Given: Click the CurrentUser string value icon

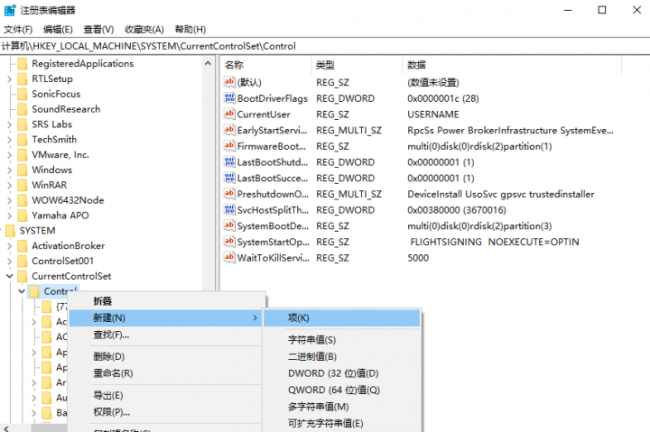Looking at the screenshot, I should point(229,114).
